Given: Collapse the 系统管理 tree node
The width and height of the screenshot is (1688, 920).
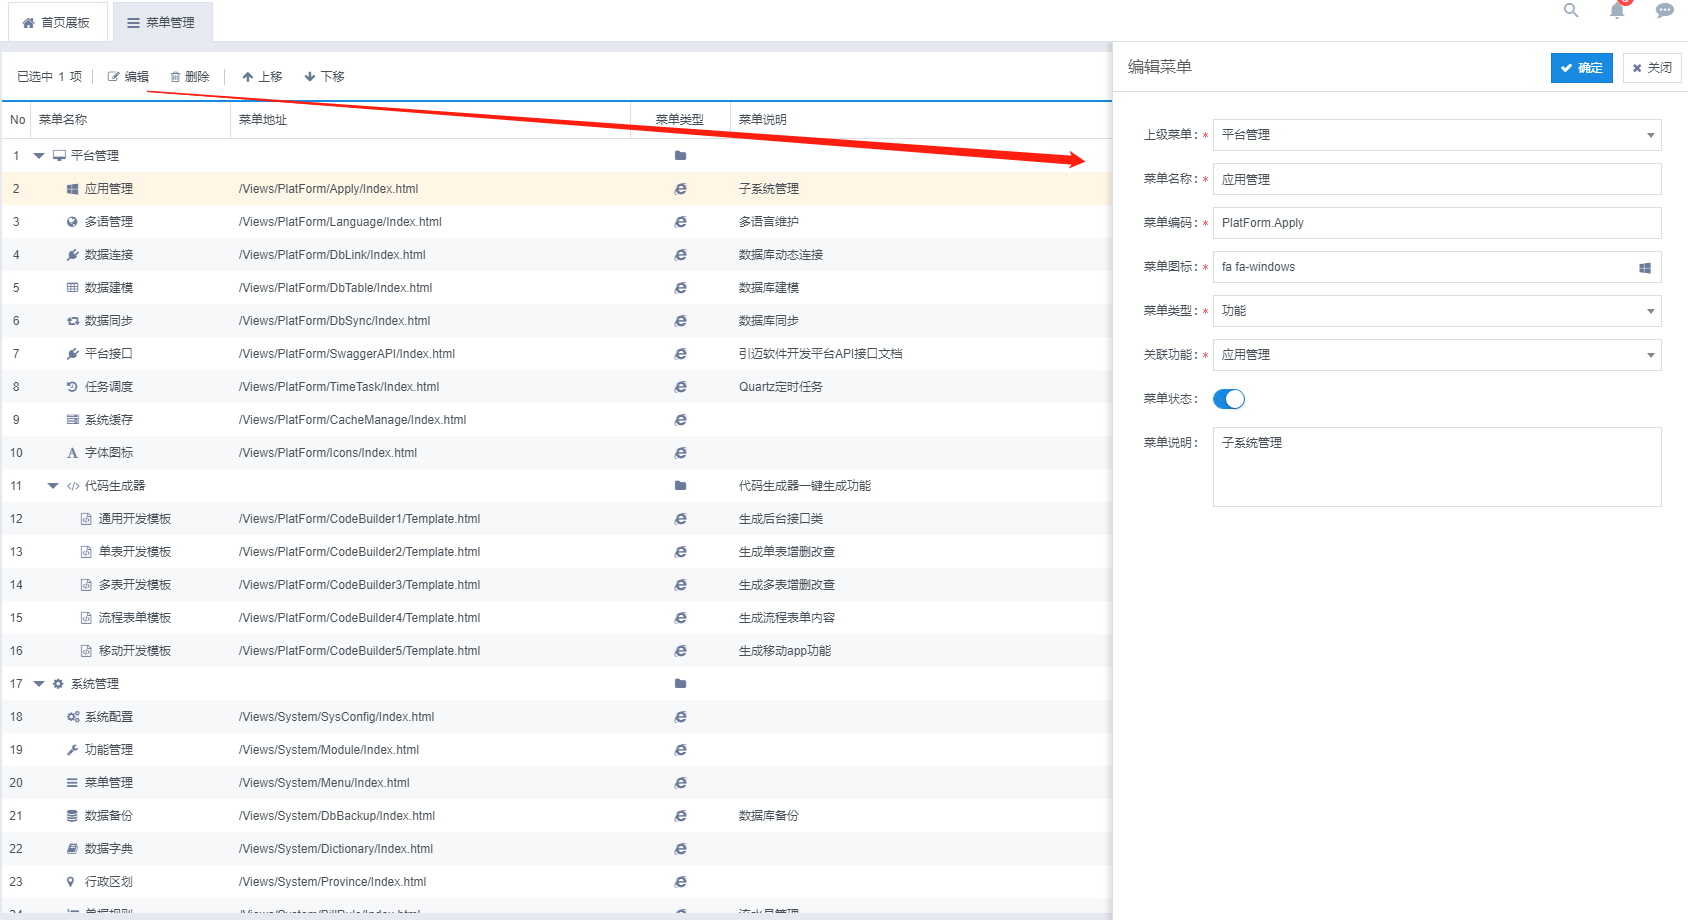Looking at the screenshot, I should click(x=39, y=684).
